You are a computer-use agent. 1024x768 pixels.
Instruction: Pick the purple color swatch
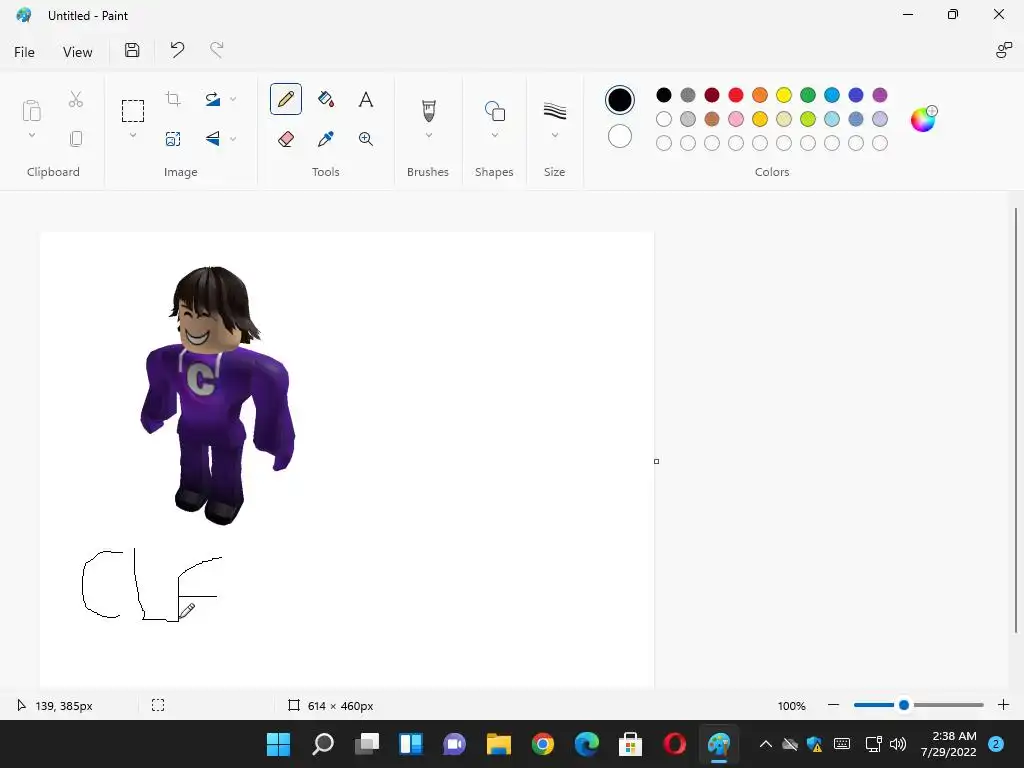click(880, 95)
